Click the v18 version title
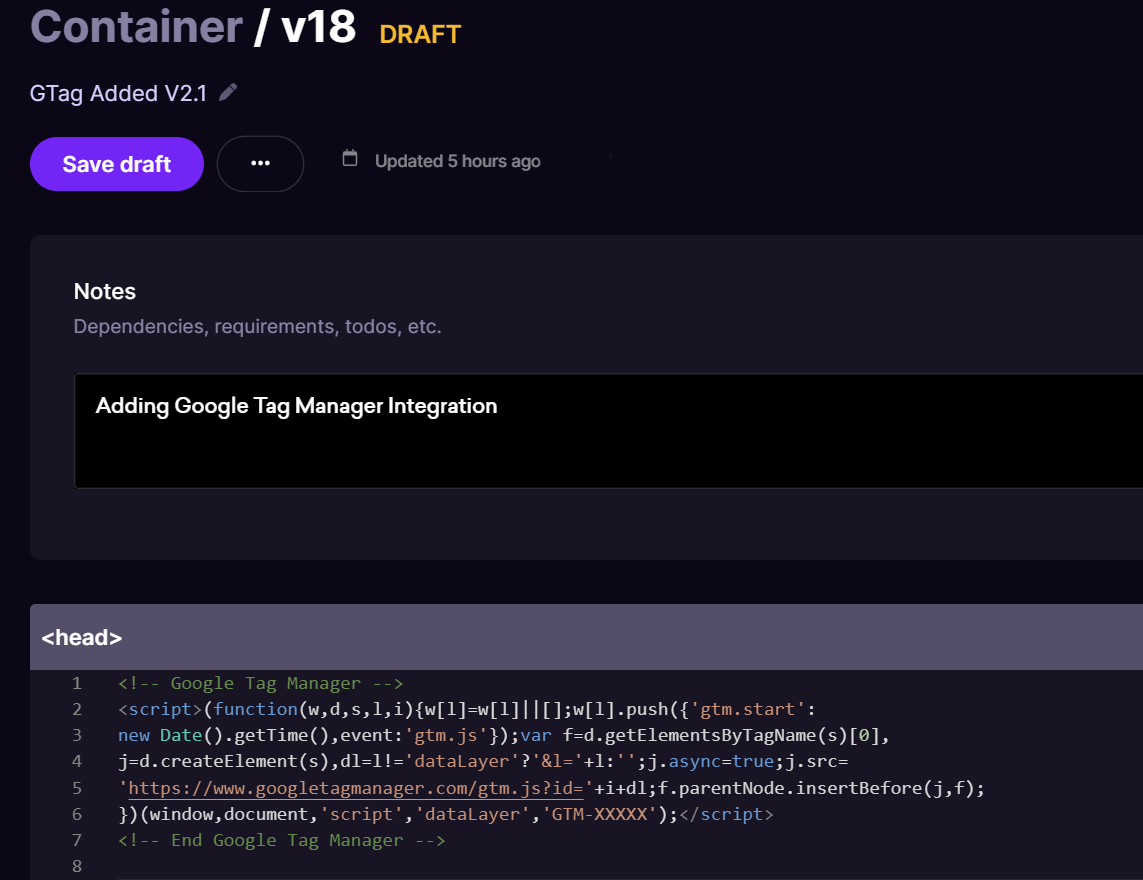 319,27
